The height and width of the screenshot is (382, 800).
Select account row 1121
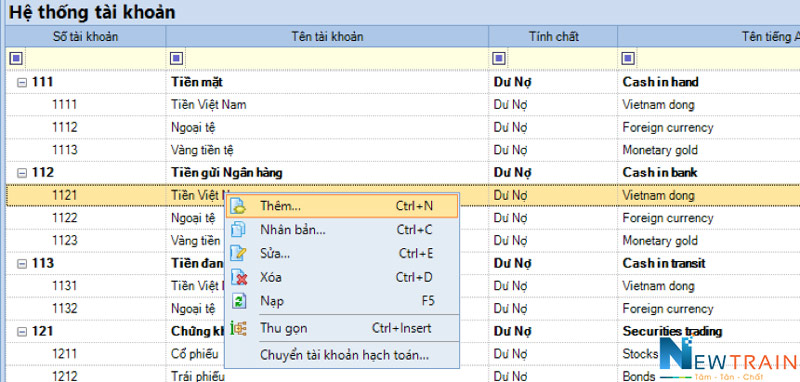pyautogui.click(x=403, y=195)
